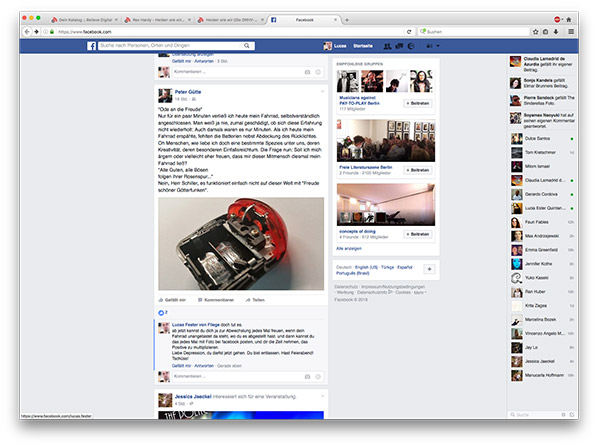The image size is (598, 447).
Task: Click 'Teilen' under the photo
Action: coord(255,300)
